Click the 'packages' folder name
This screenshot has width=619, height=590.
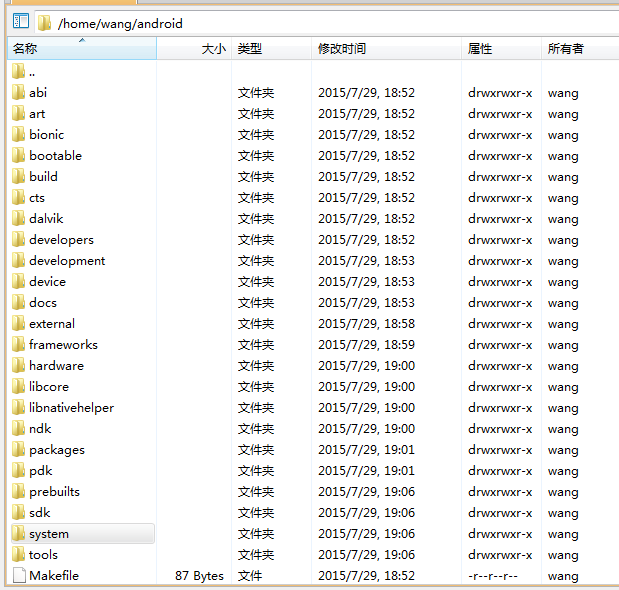click(57, 450)
